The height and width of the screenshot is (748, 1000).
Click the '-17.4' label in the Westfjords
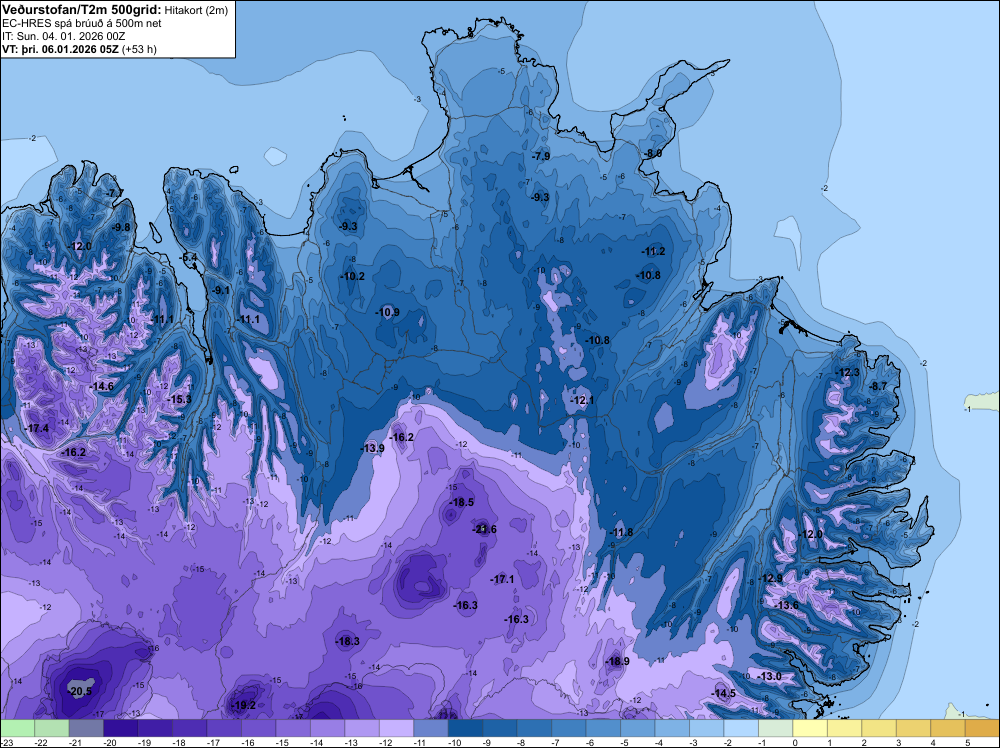tap(37, 429)
